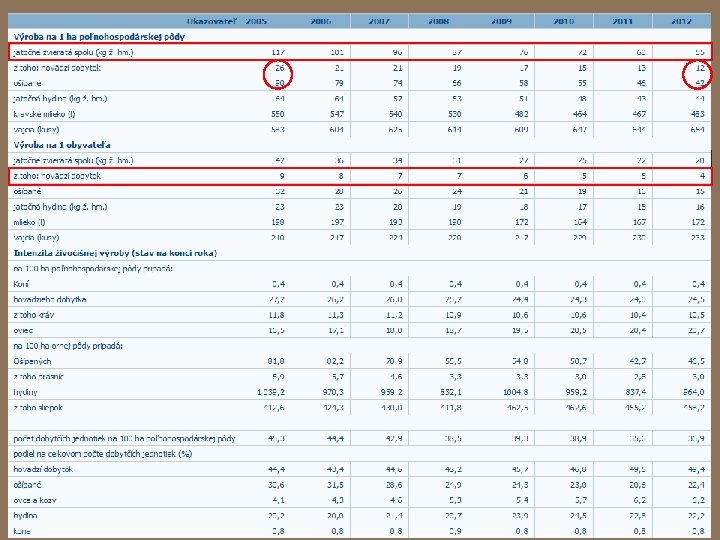Click value 42,7 in Ošípaných row
The width and height of the screenshot is (720, 540).
coord(638,361)
